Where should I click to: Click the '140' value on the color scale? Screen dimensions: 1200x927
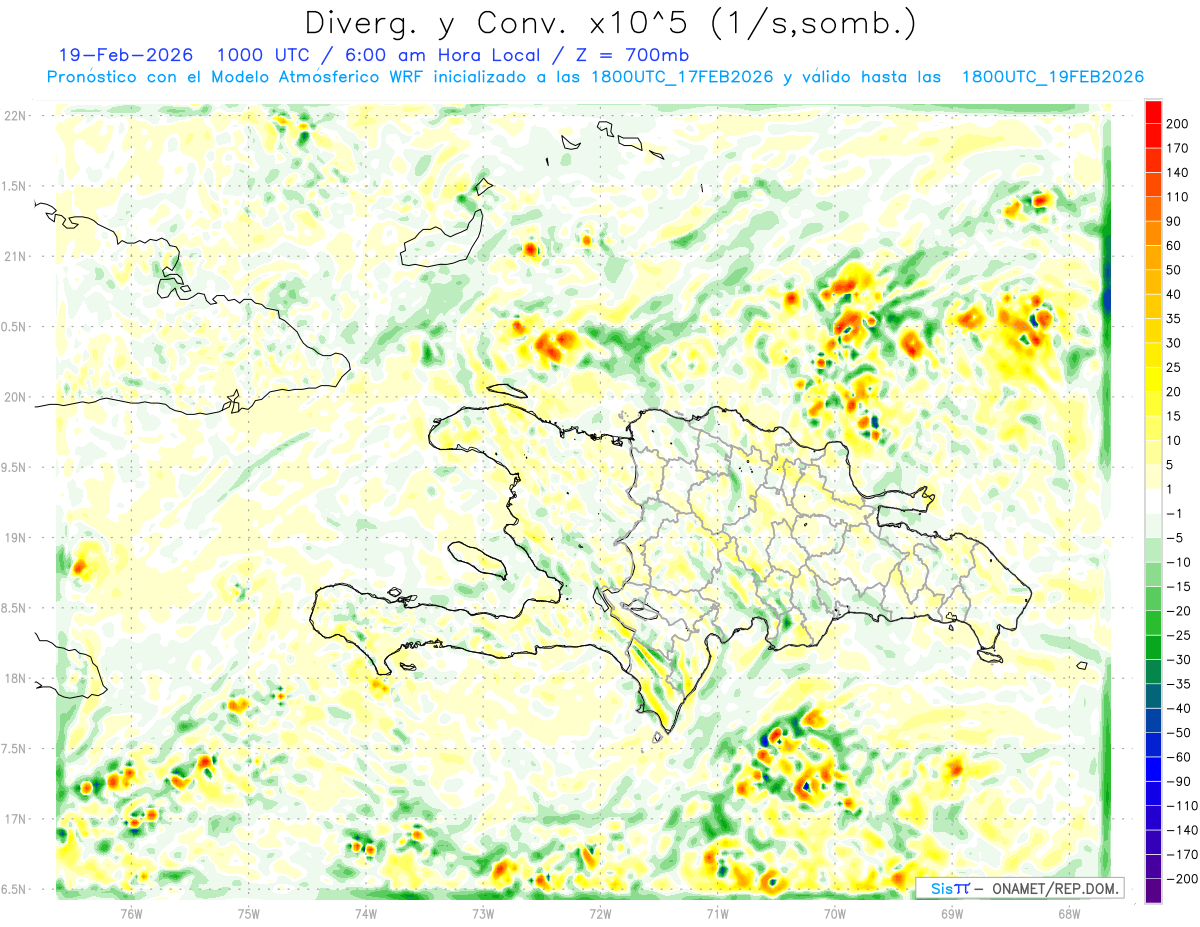click(1178, 173)
